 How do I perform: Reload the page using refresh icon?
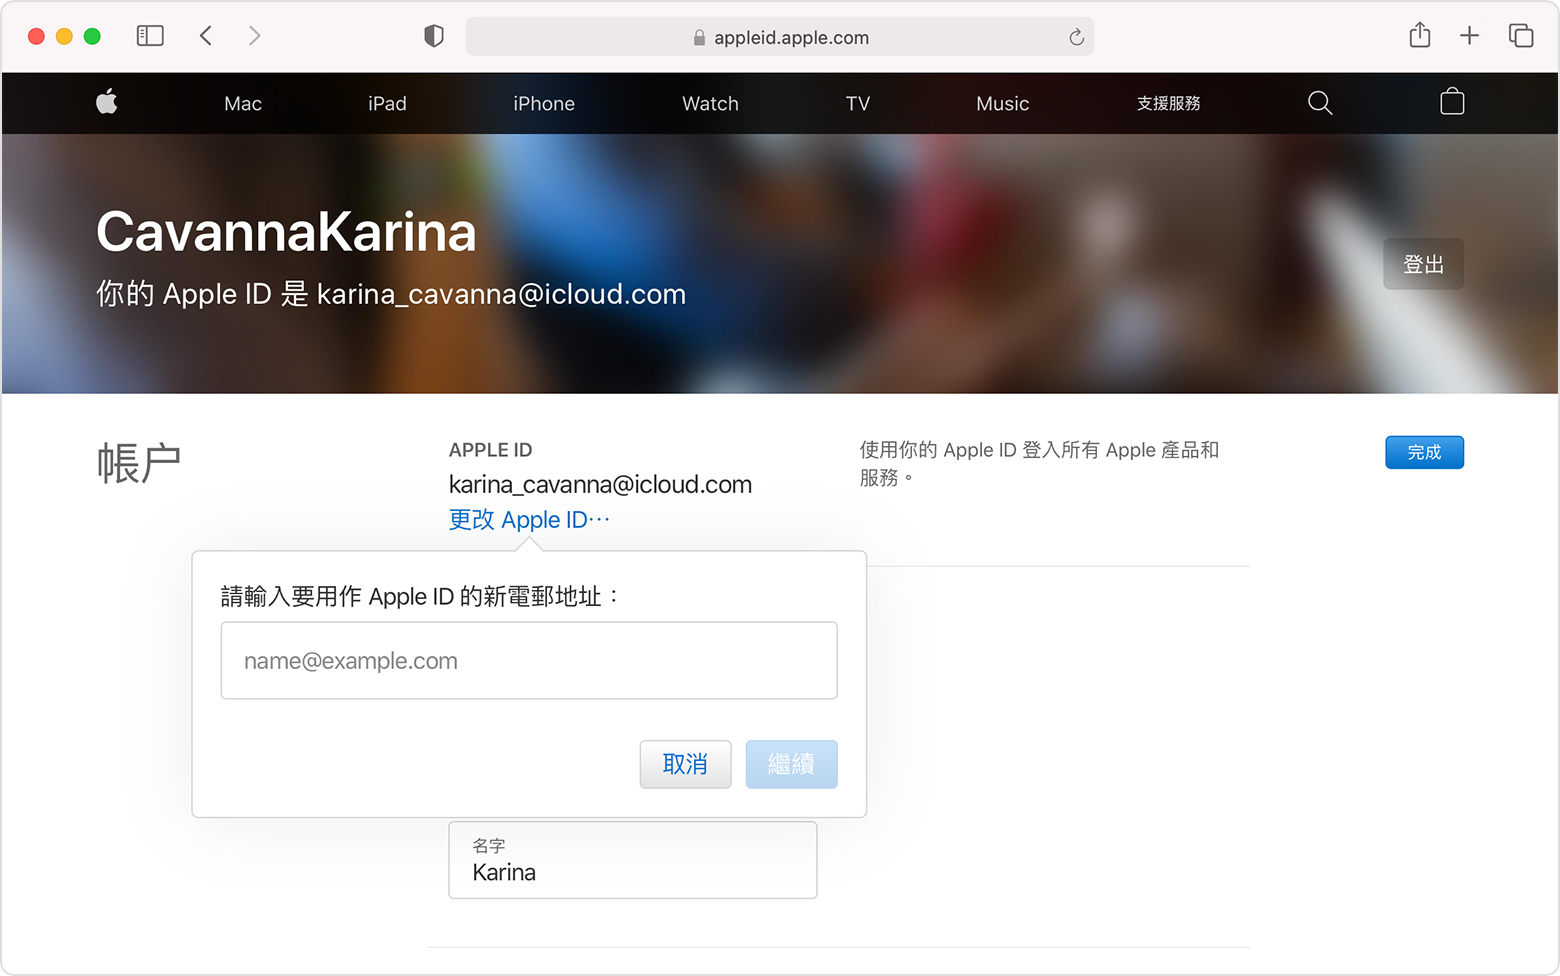(1076, 37)
